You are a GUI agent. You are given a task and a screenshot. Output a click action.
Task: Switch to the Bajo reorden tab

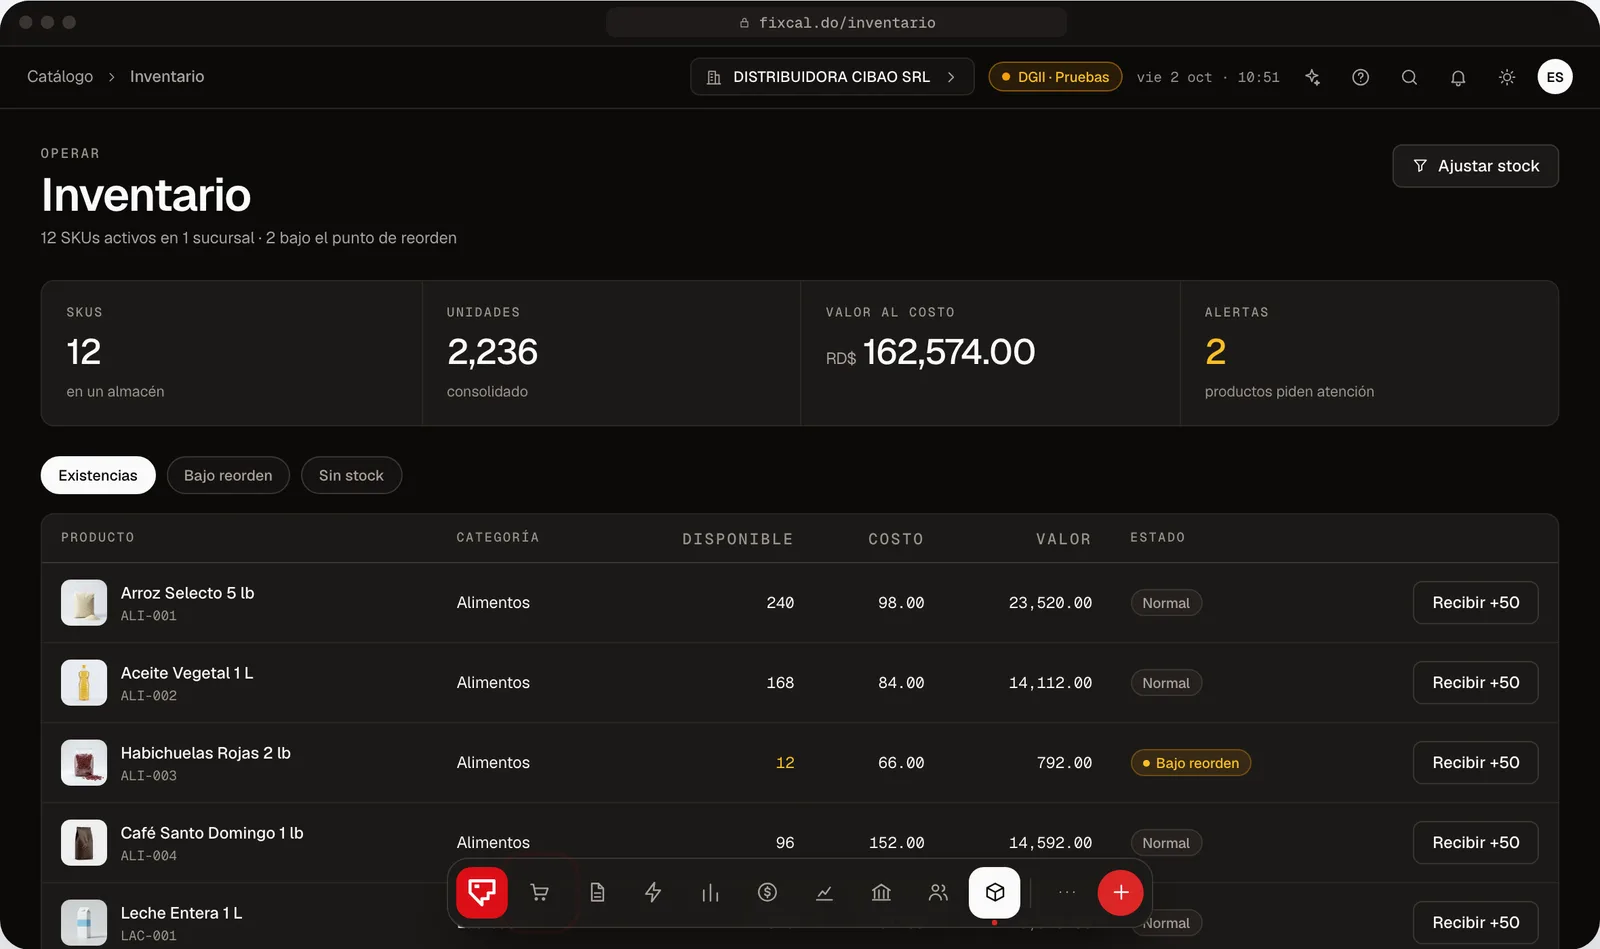click(228, 475)
